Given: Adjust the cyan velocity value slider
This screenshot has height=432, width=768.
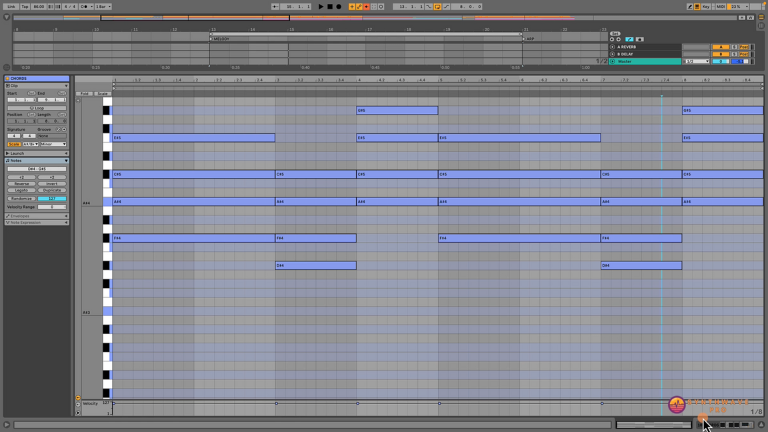Looking at the screenshot, I should (x=52, y=198).
